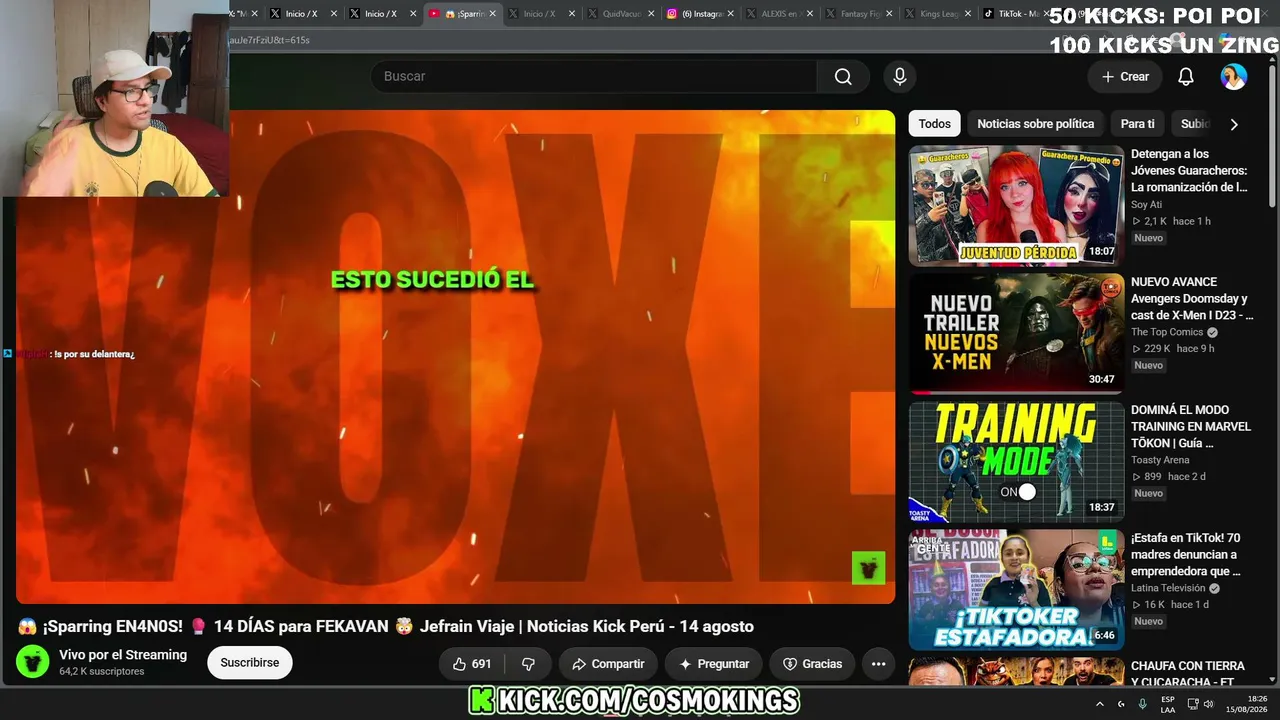Screen dimensions: 1280x720
Task: Select the Todos filter chip
Action: (x=934, y=124)
